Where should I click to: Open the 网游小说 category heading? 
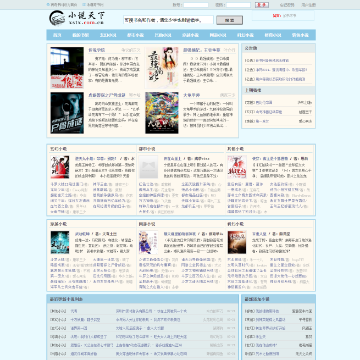coord(147,224)
